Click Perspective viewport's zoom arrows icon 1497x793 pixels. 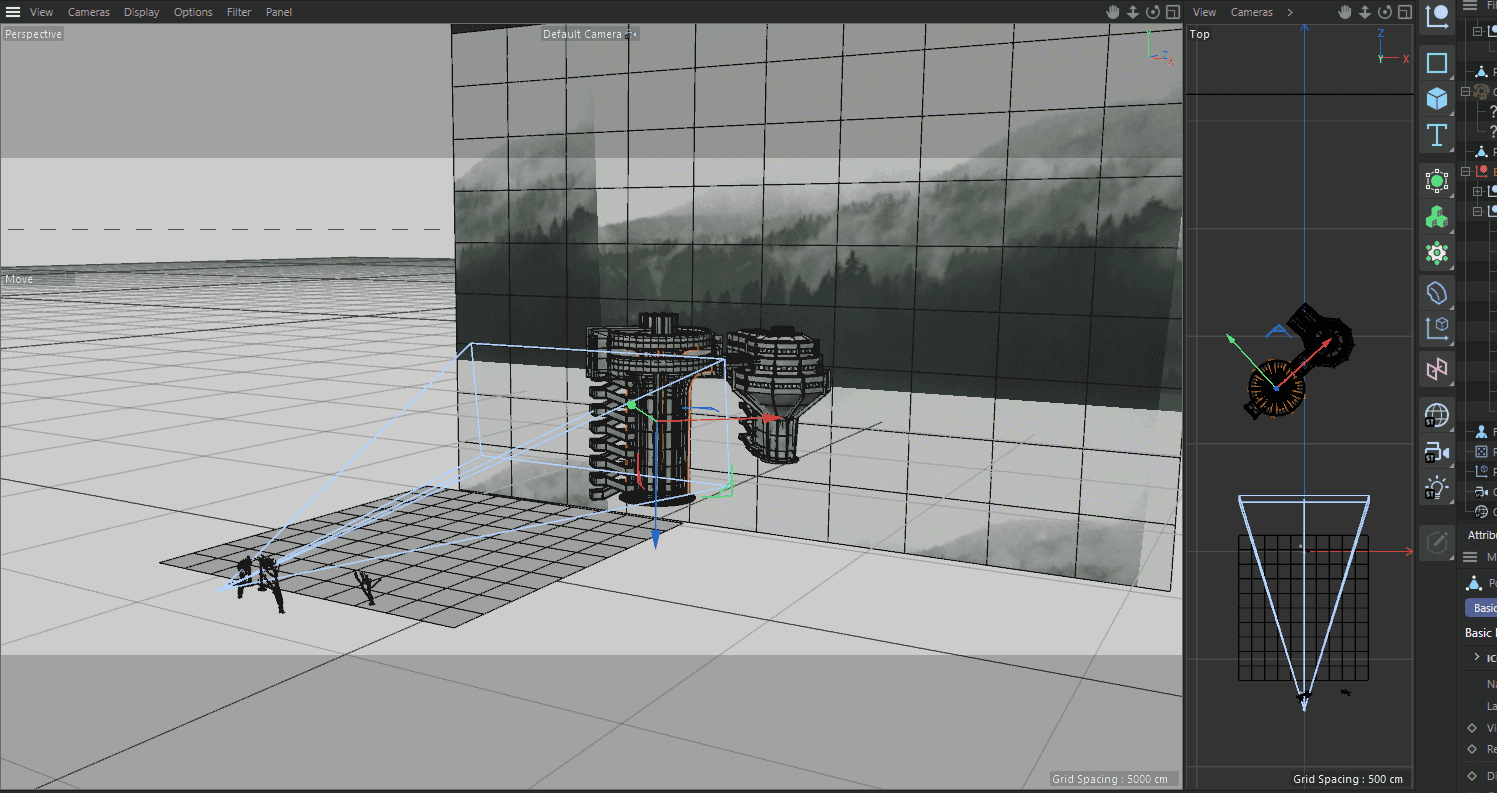tap(1133, 12)
